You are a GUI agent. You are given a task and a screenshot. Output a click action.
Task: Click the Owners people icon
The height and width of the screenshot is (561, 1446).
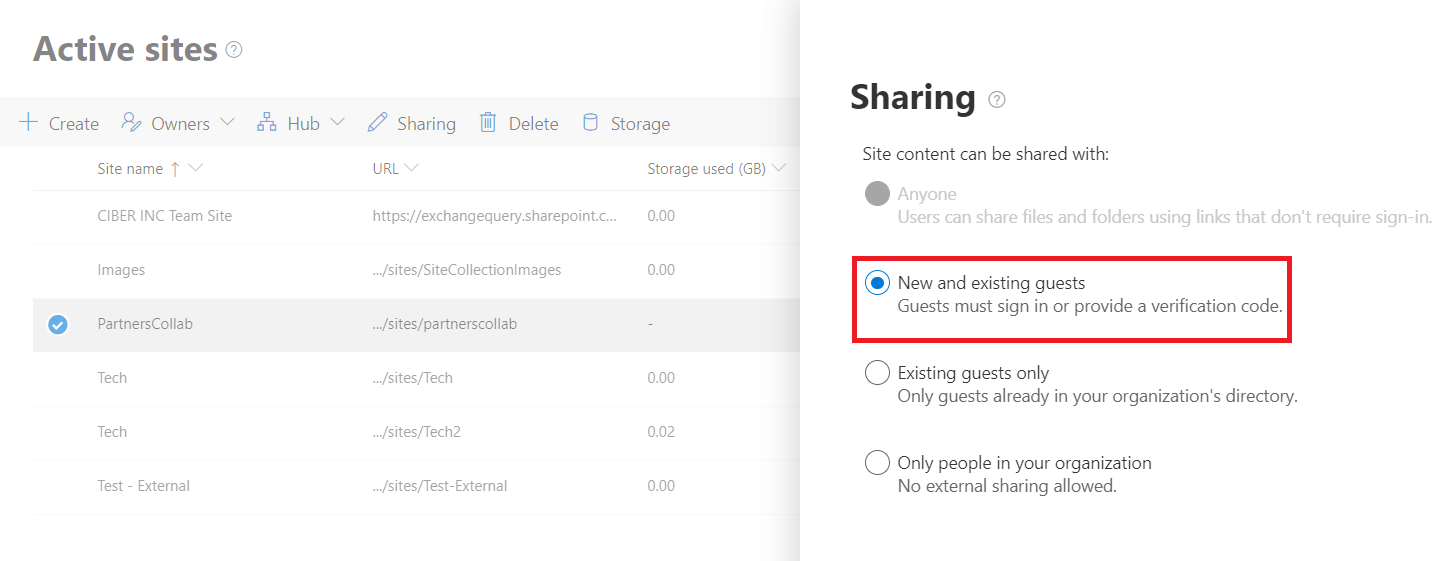tap(131, 123)
